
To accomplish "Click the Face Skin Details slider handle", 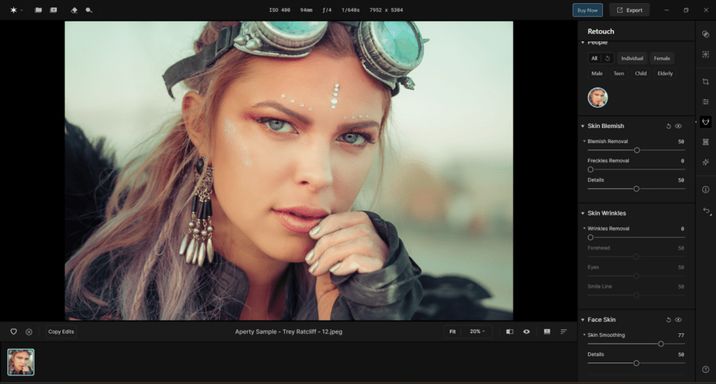I will 637,363.
